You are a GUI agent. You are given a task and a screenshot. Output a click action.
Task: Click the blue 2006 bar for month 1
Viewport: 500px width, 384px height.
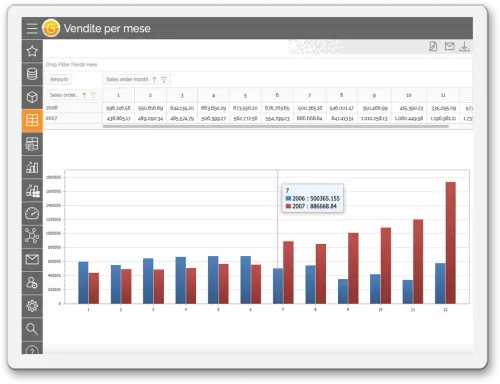point(83,283)
